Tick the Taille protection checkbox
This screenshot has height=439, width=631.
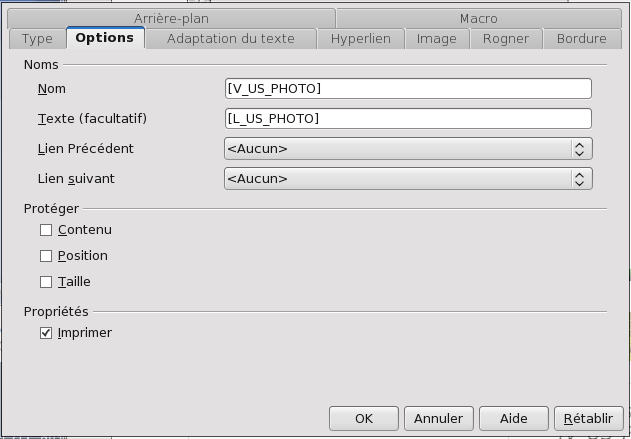tap(46, 282)
